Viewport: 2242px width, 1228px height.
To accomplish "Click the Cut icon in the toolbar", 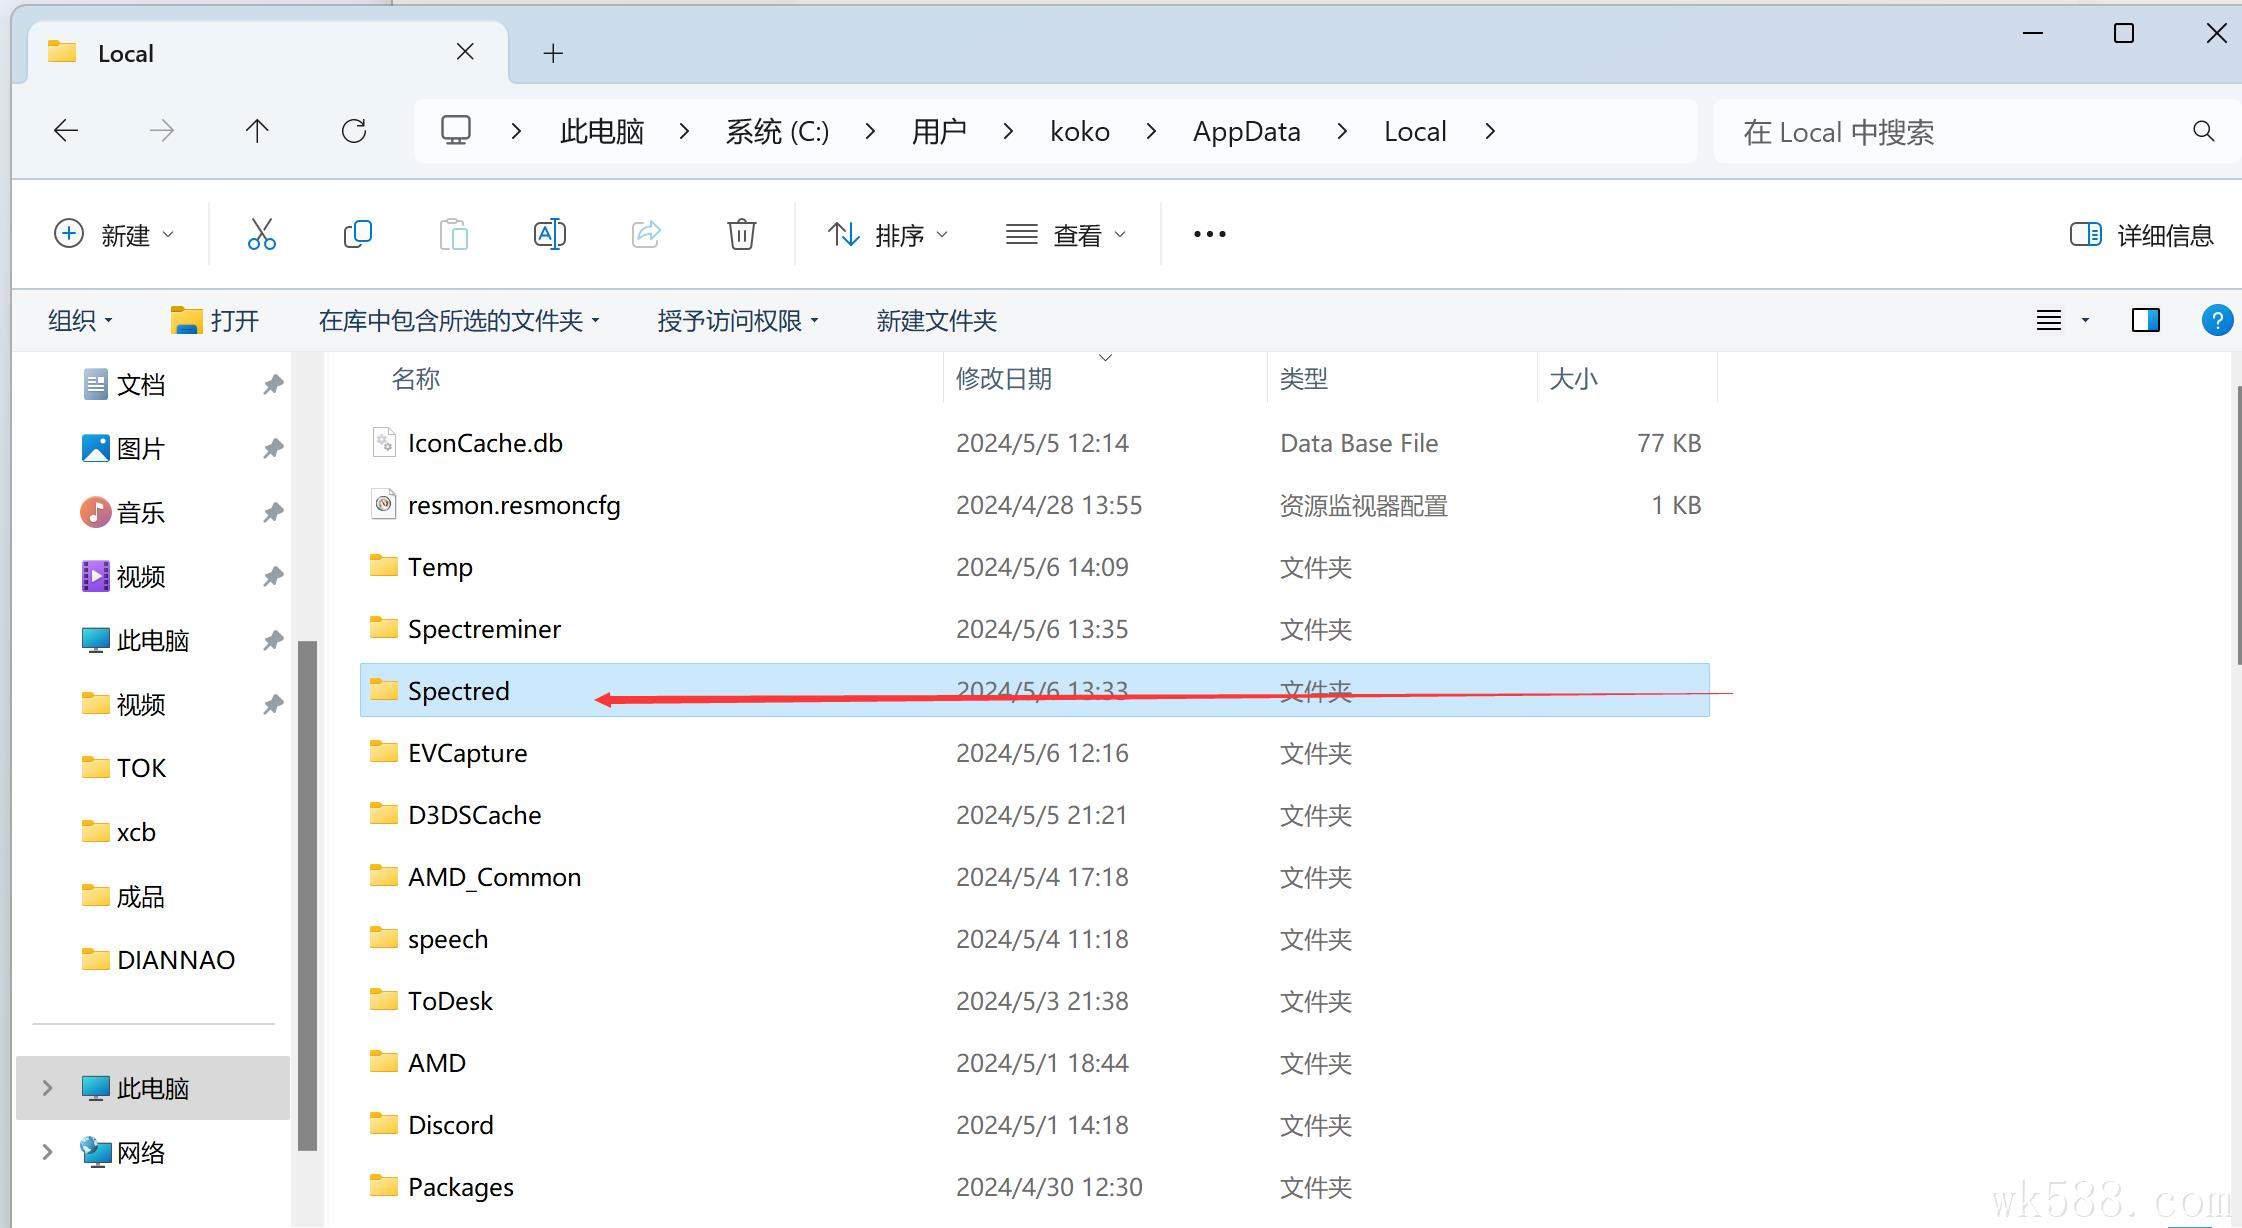I will click(x=260, y=234).
